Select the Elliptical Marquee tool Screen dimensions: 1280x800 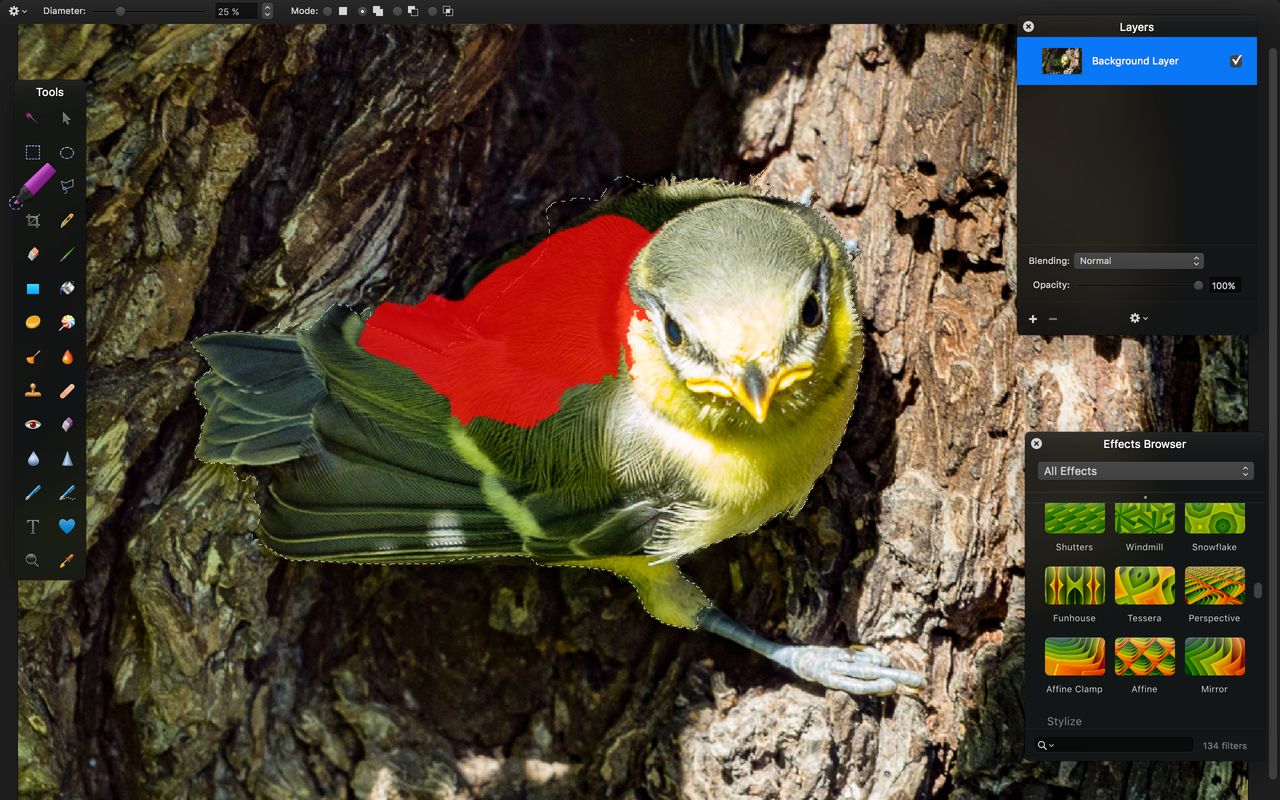[x=66, y=153]
